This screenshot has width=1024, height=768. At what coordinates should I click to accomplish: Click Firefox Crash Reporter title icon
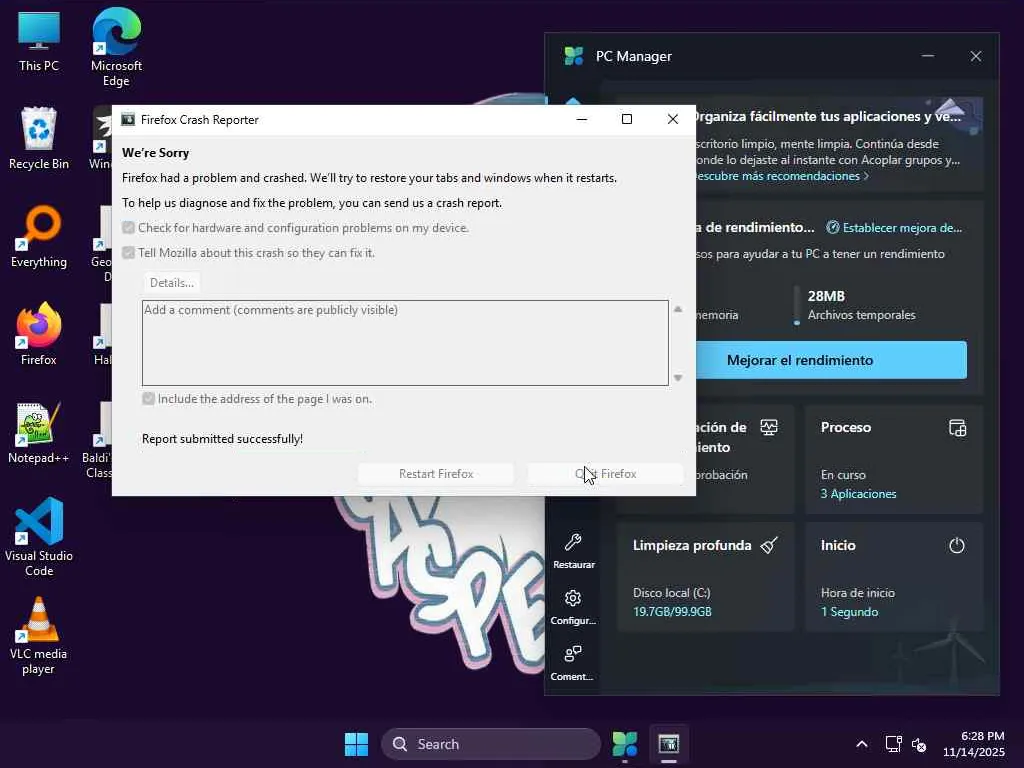[x=128, y=120]
